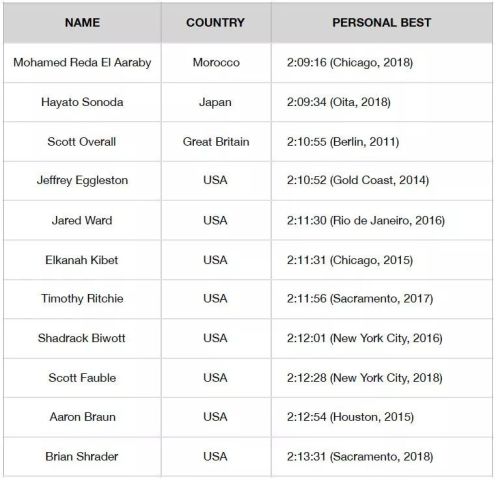496x480 pixels.
Task: Select the Hayato Sonoda name cell
Action: pos(82,102)
